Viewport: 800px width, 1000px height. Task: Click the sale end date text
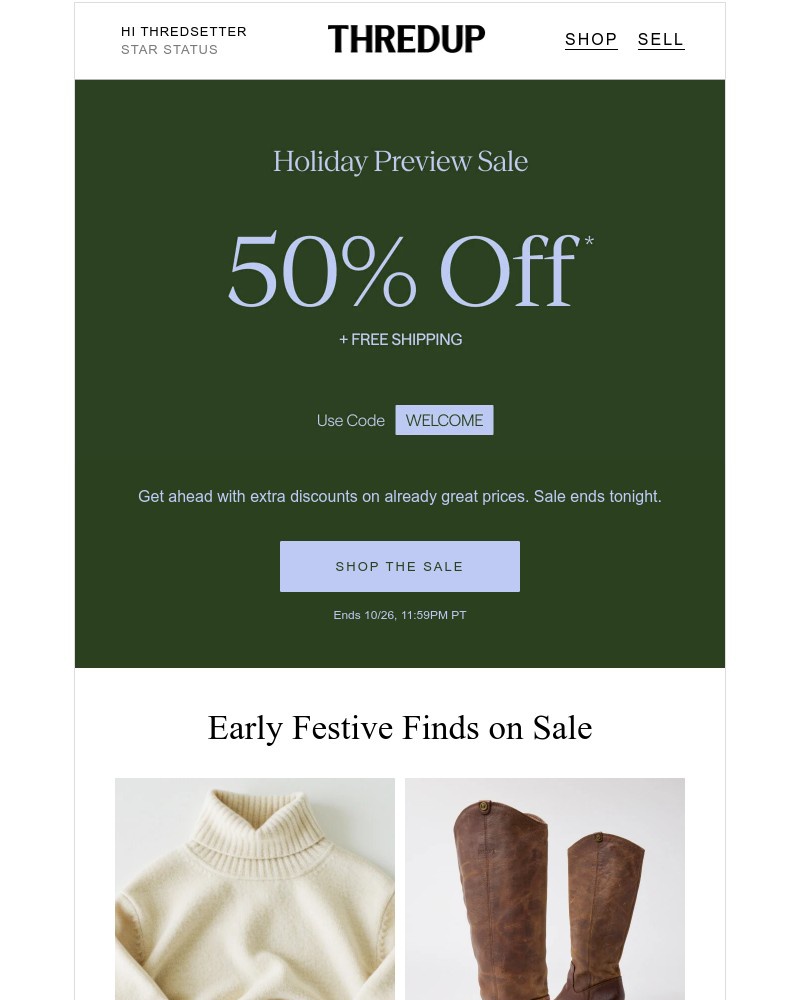tap(400, 614)
